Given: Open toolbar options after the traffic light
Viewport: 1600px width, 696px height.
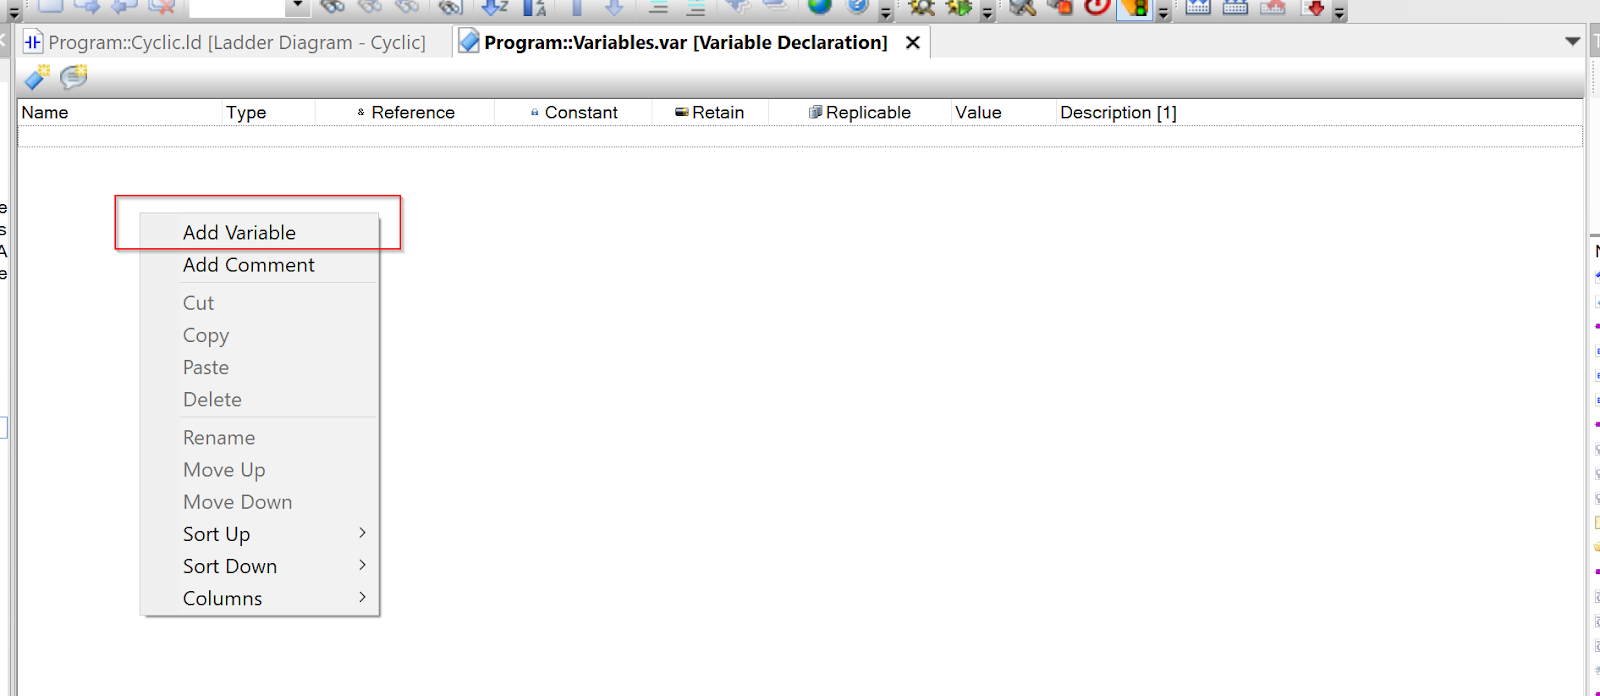Looking at the screenshot, I should point(1163,12).
